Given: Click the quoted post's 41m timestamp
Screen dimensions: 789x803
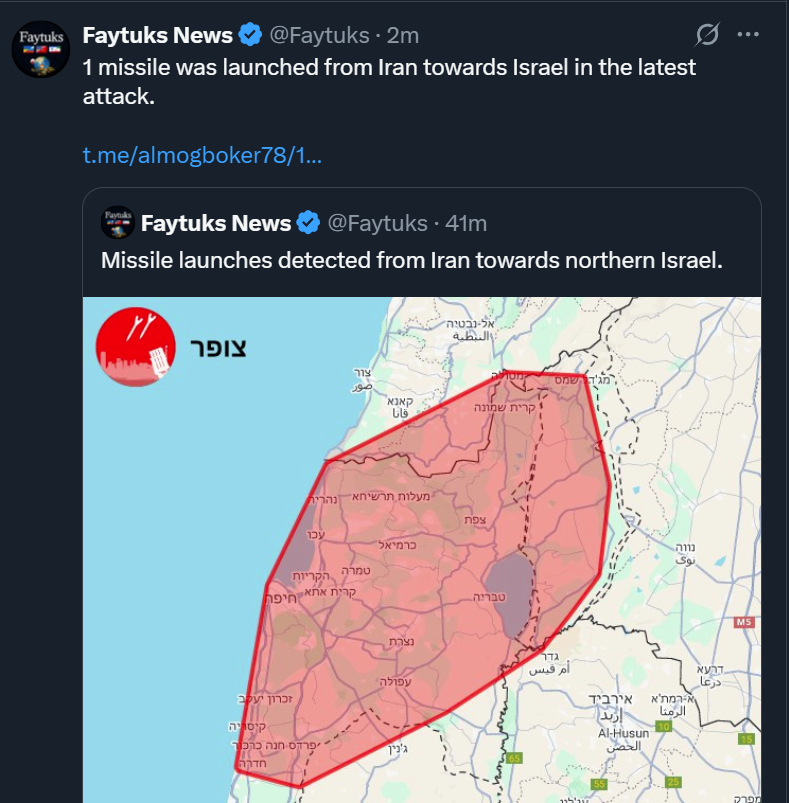Looking at the screenshot, I should click(x=466, y=223).
